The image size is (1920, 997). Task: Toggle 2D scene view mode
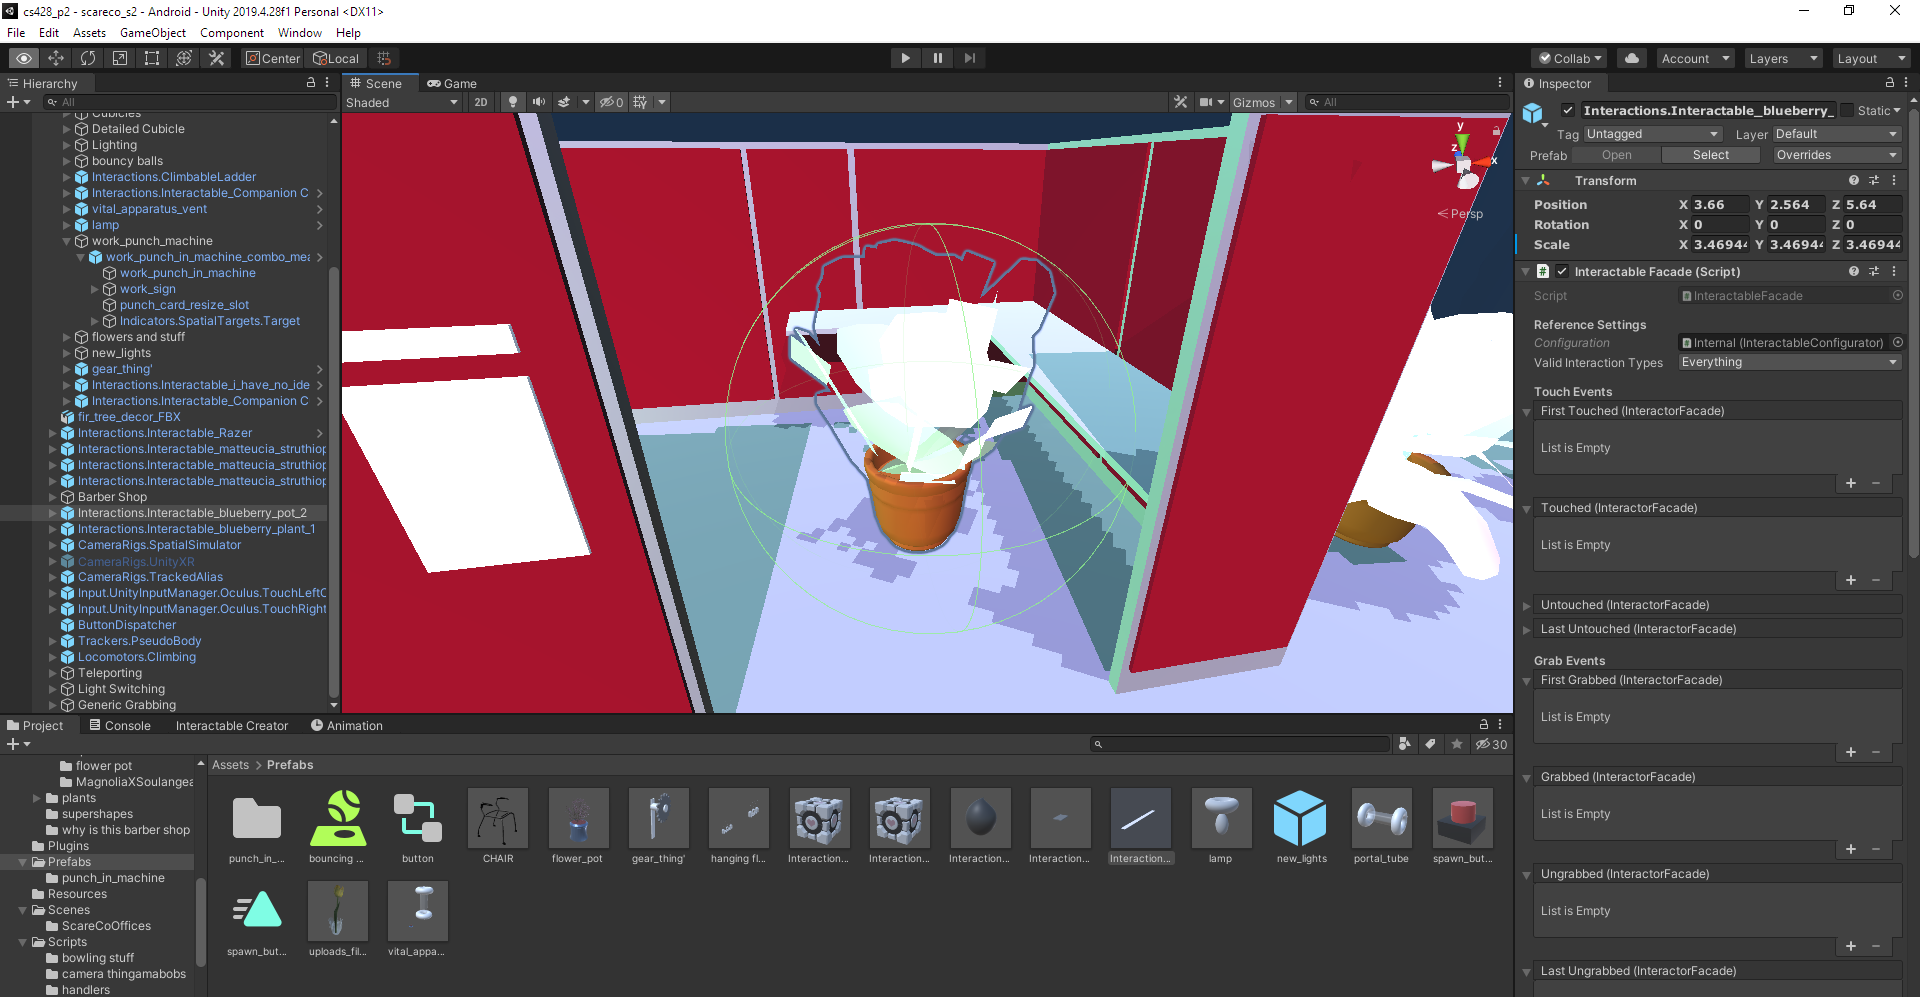tap(481, 102)
